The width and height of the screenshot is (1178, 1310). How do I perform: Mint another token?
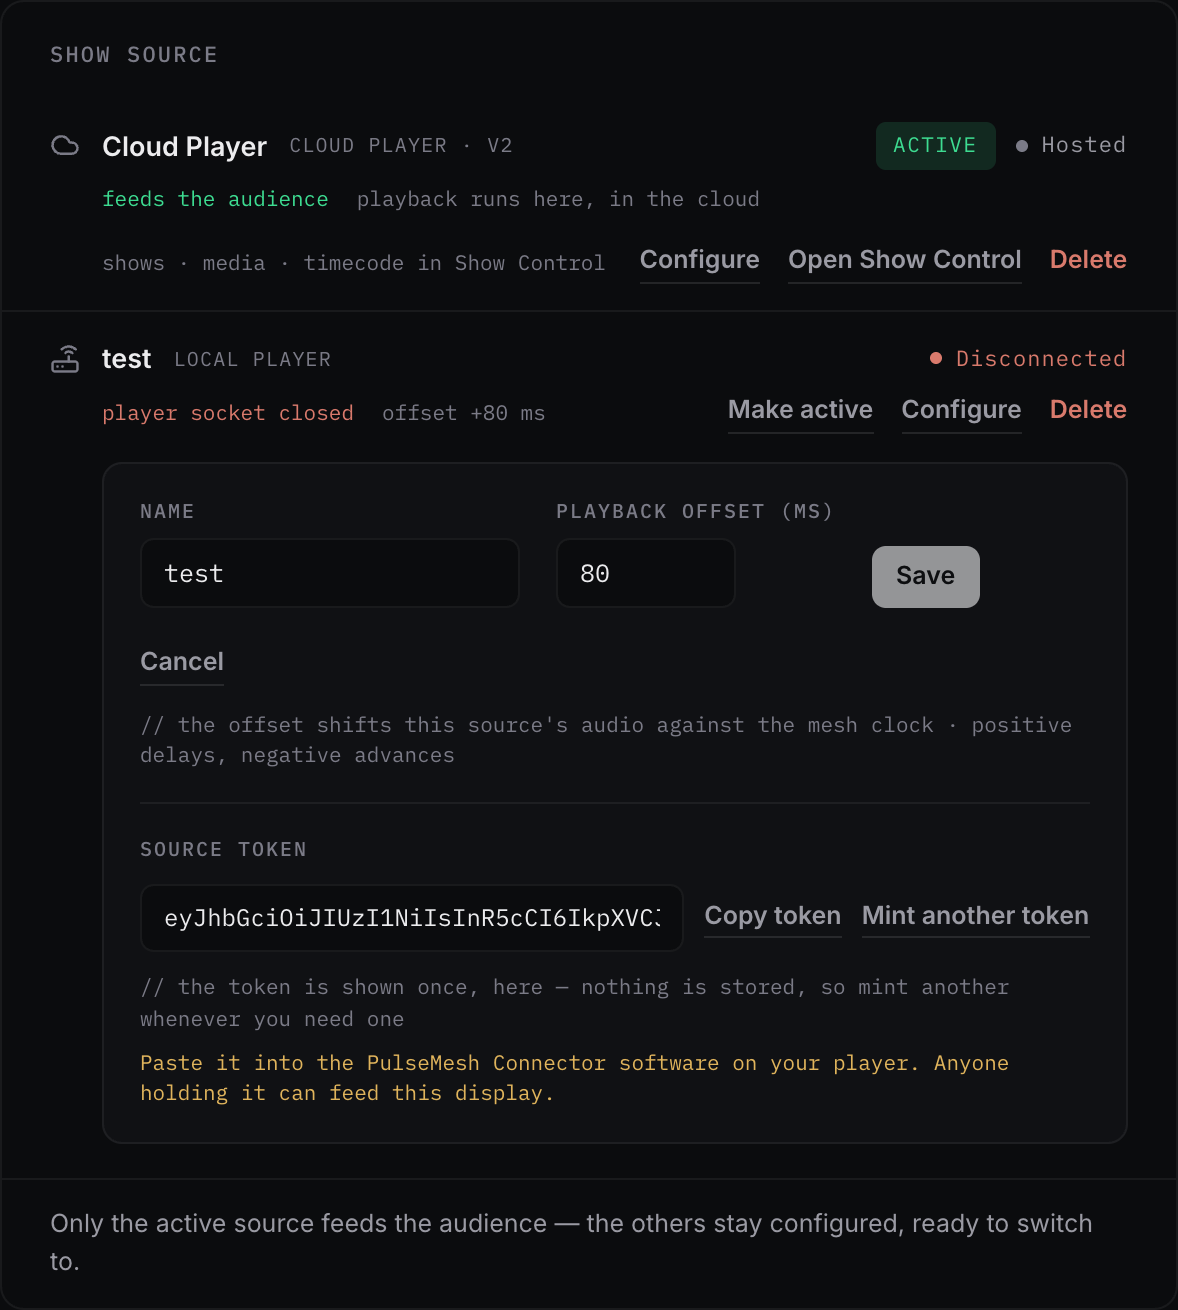coord(975,916)
